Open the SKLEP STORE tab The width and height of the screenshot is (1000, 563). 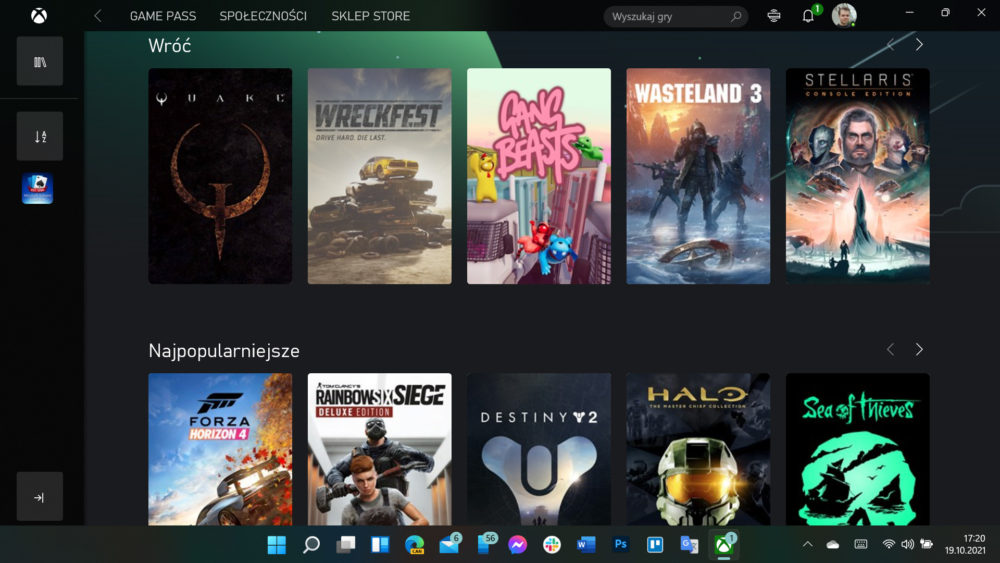coord(371,16)
